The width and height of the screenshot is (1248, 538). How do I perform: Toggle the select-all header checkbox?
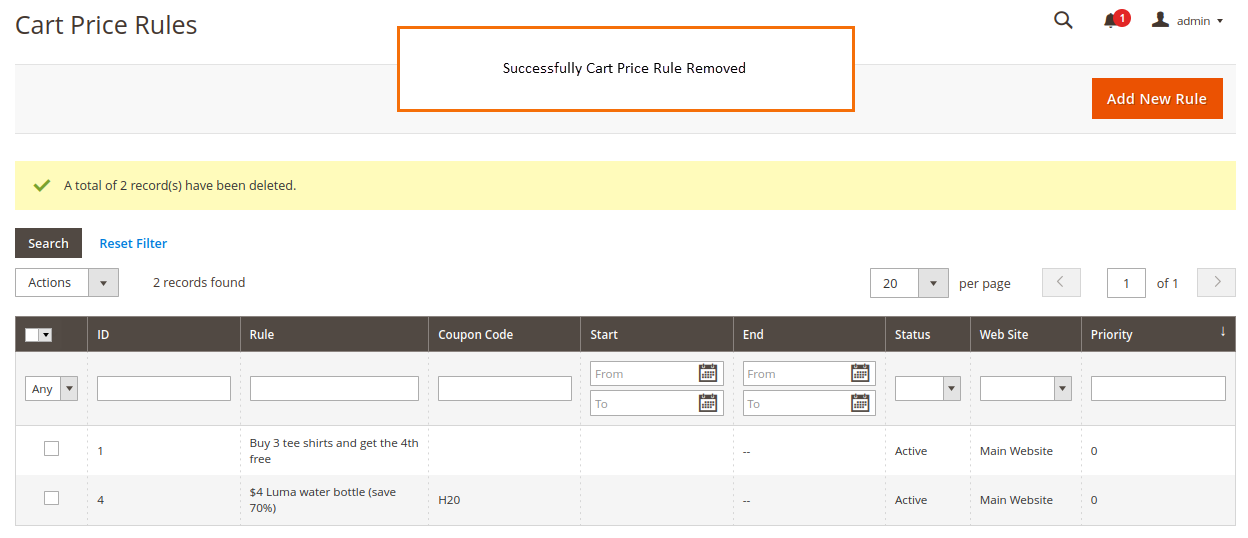coord(33,335)
